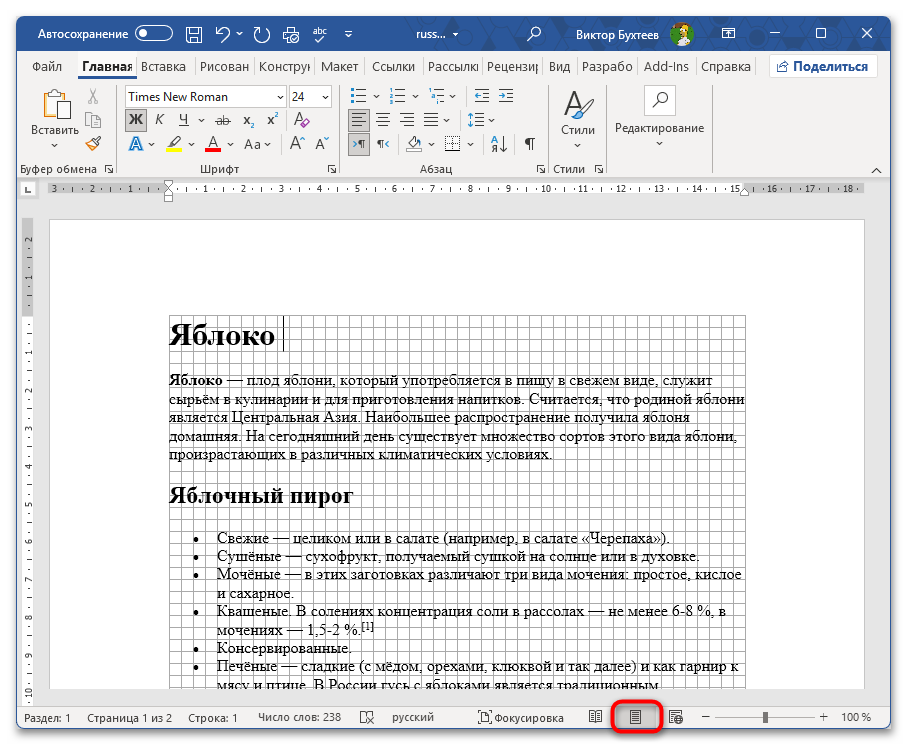
Task: Apply strikethrough formatting
Action: click(223, 120)
